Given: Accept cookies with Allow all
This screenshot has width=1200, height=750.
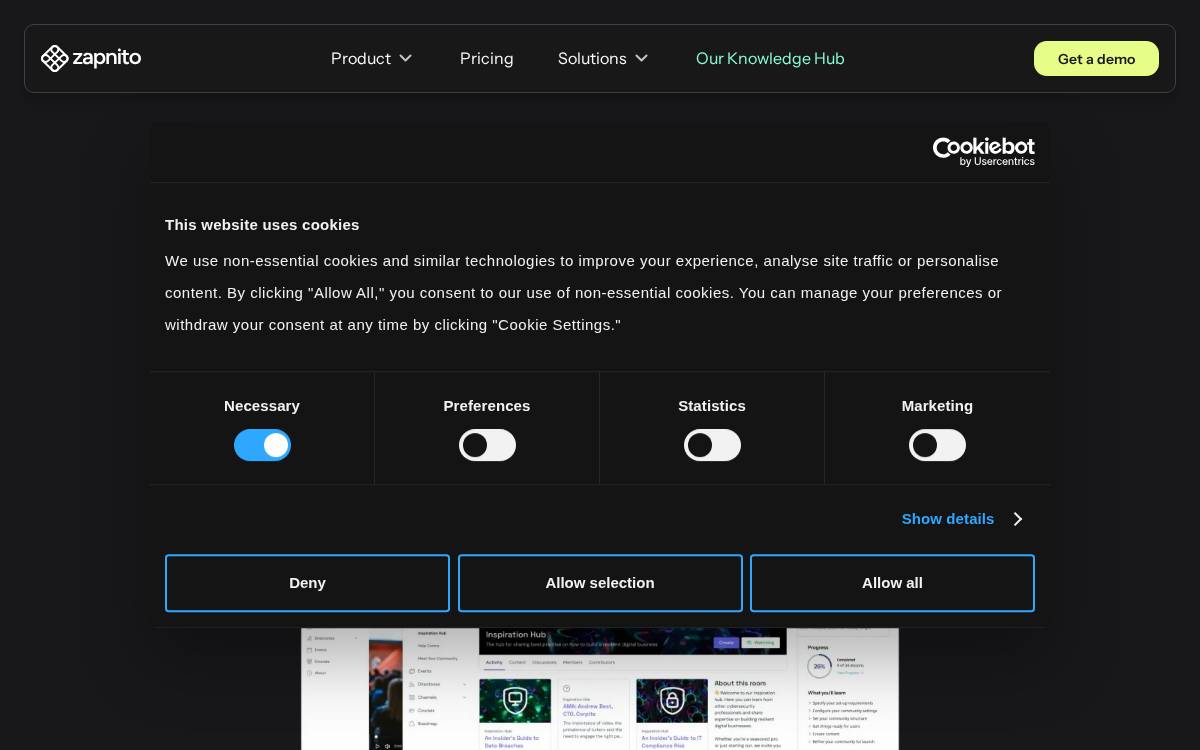Looking at the screenshot, I should [x=892, y=583].
